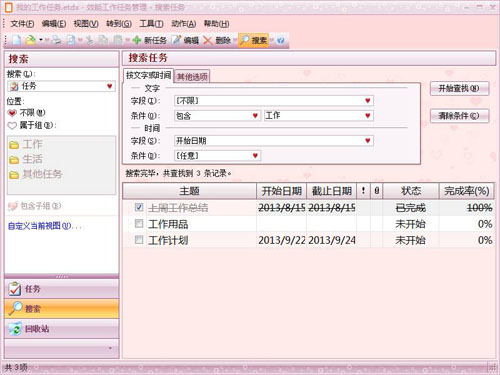This screenshot has width=500, height=375.
Task: Click the green plus New Task icon
Action: coord(137,40)
